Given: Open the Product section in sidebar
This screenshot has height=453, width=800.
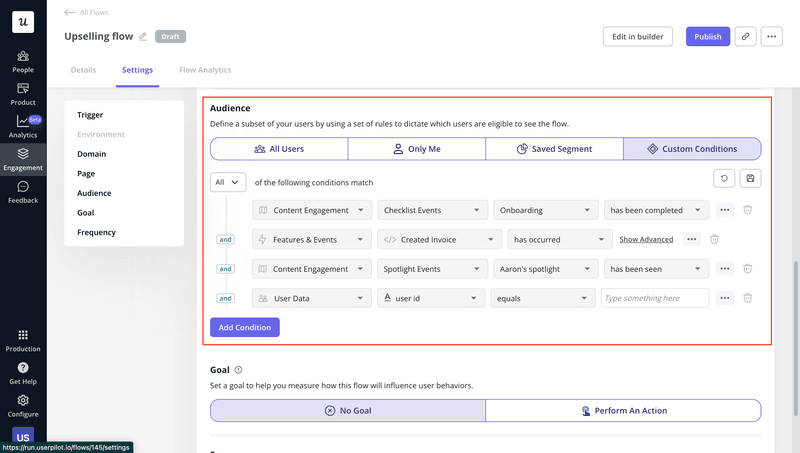Looking at the screenshot, I should [23, 94].
